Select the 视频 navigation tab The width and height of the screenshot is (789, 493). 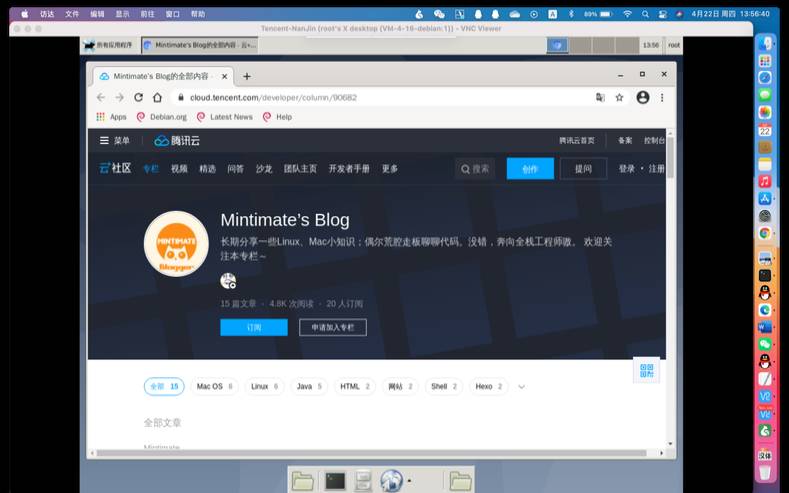pyautogui.click(x=179, y=169)
